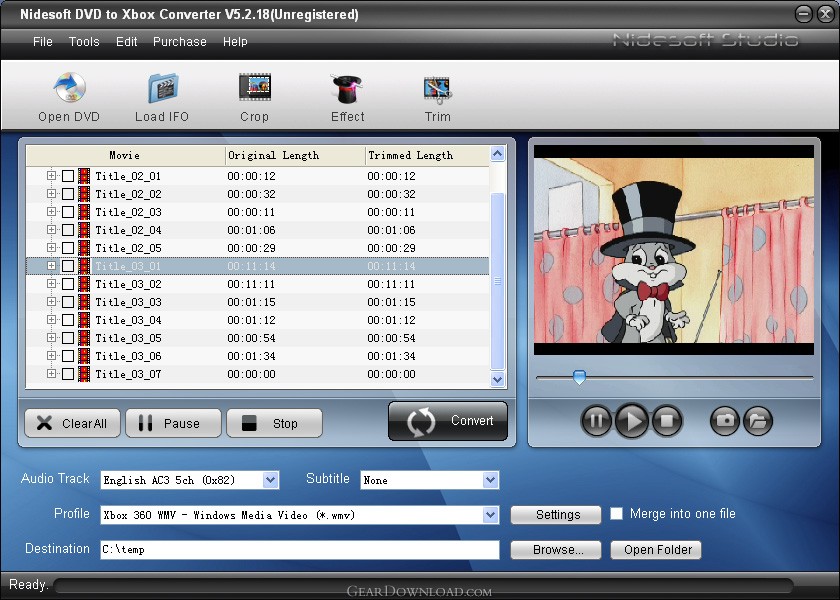Open the Profile format dropdown
Image resolution: width=840 pixels, height=600 pixels.
(490, 515)
